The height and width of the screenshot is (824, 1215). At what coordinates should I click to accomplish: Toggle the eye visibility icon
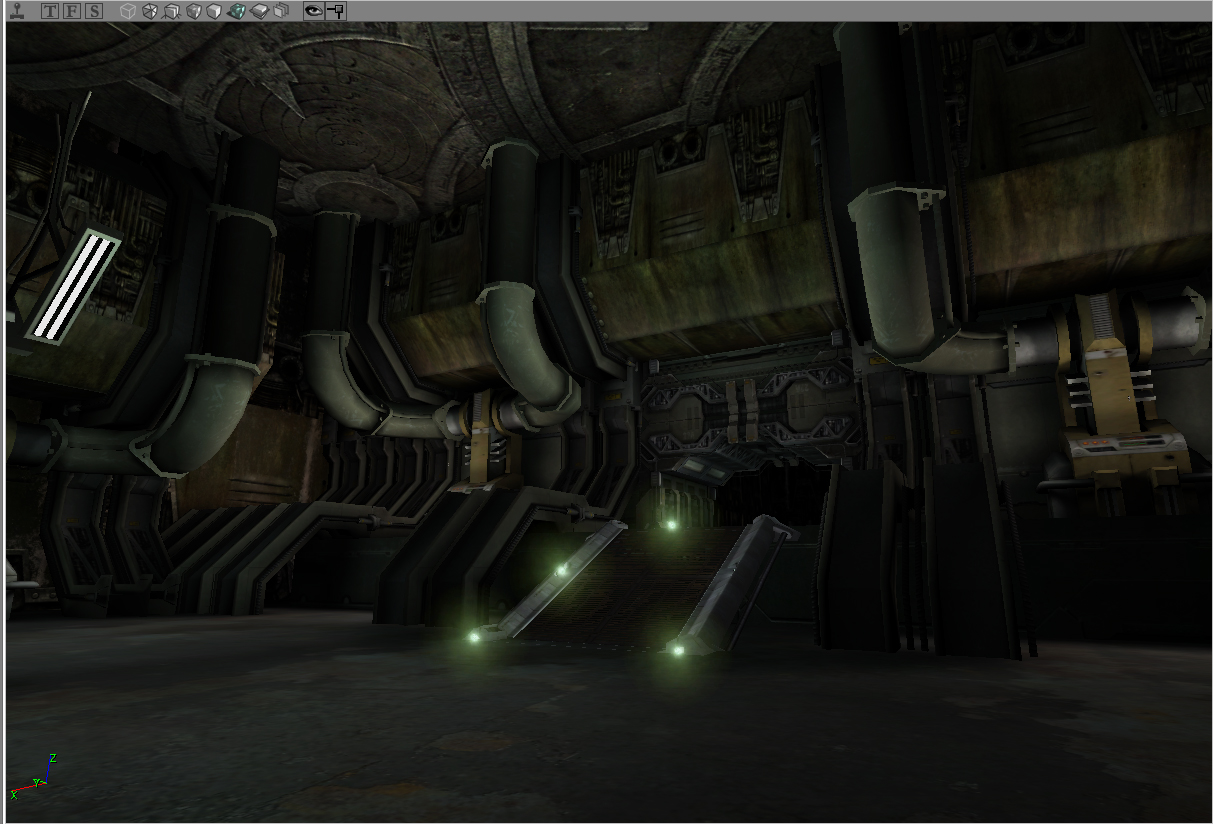pos(313,11)
